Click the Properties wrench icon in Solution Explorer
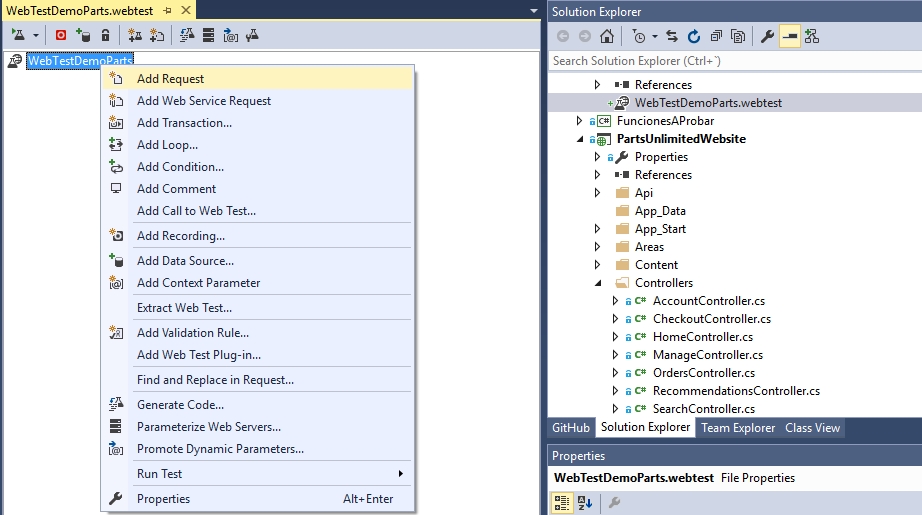The width and height of the screenshot is (922, 515). (767, 36)
